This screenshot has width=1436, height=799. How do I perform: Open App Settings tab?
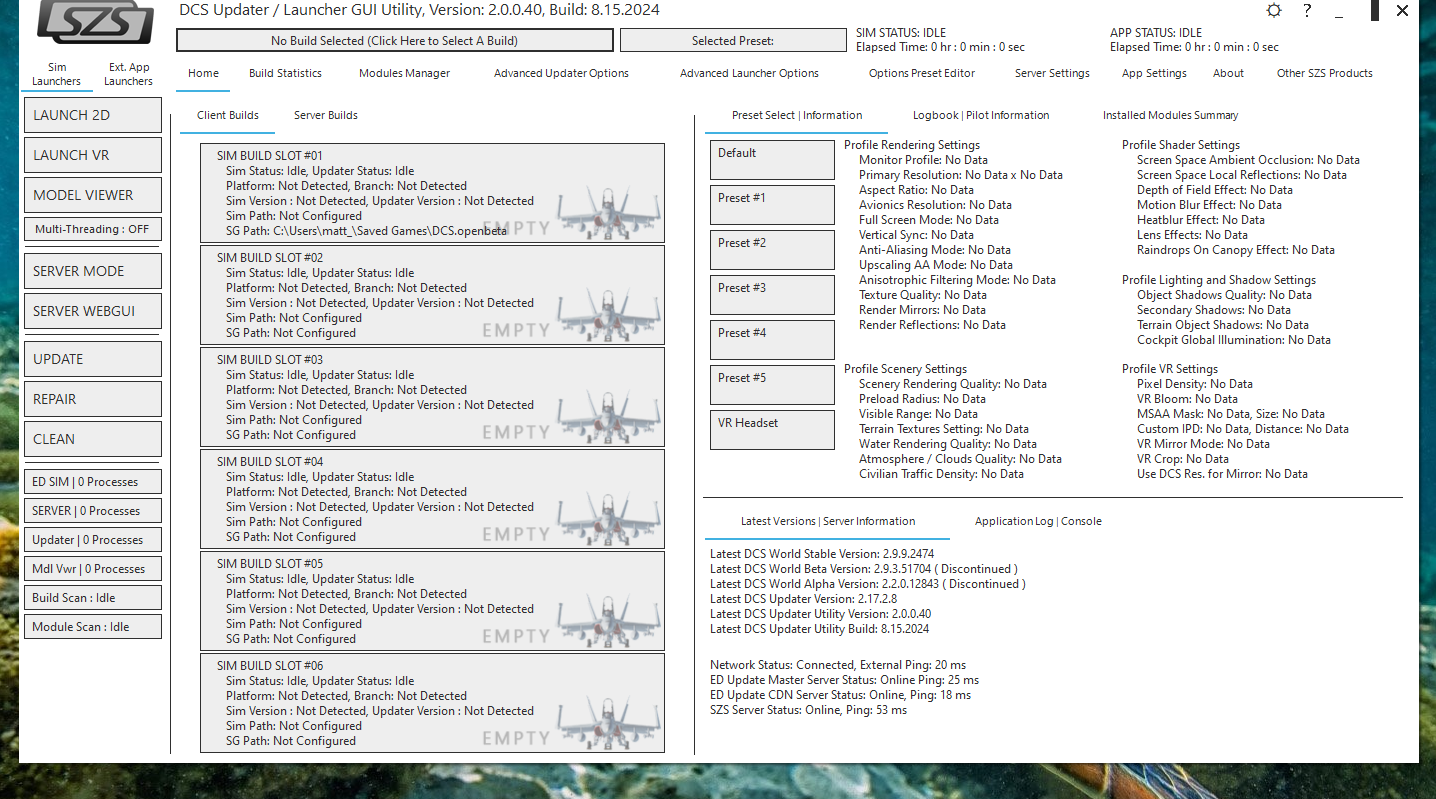coord(1154,73)
